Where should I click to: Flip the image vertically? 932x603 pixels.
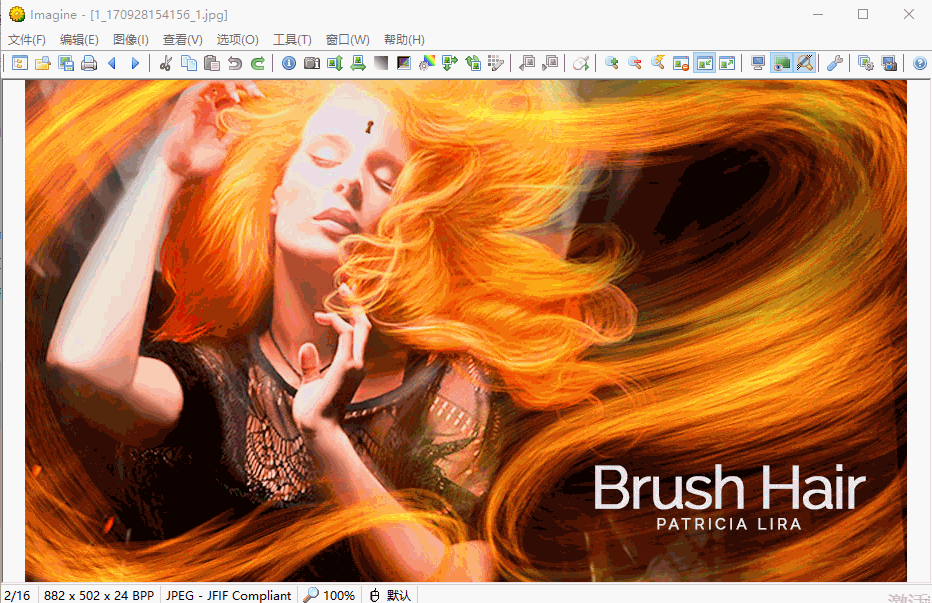coord(335,63)
